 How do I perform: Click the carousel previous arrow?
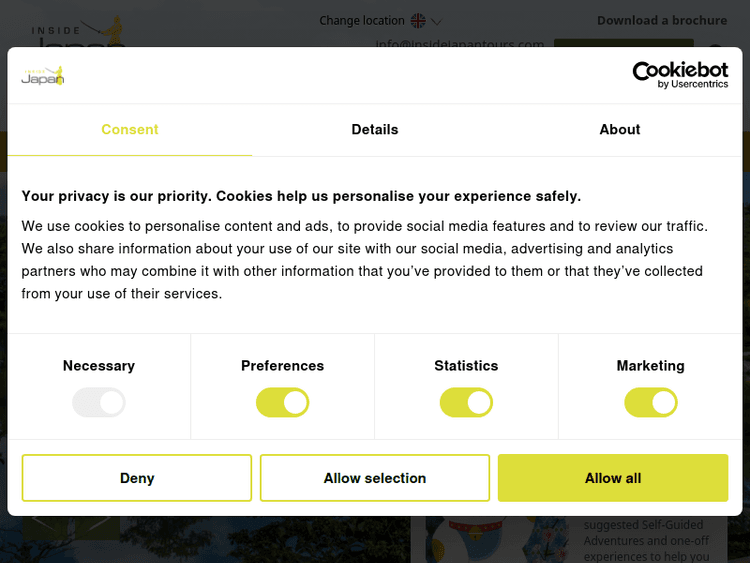click(x=44, y=523)
